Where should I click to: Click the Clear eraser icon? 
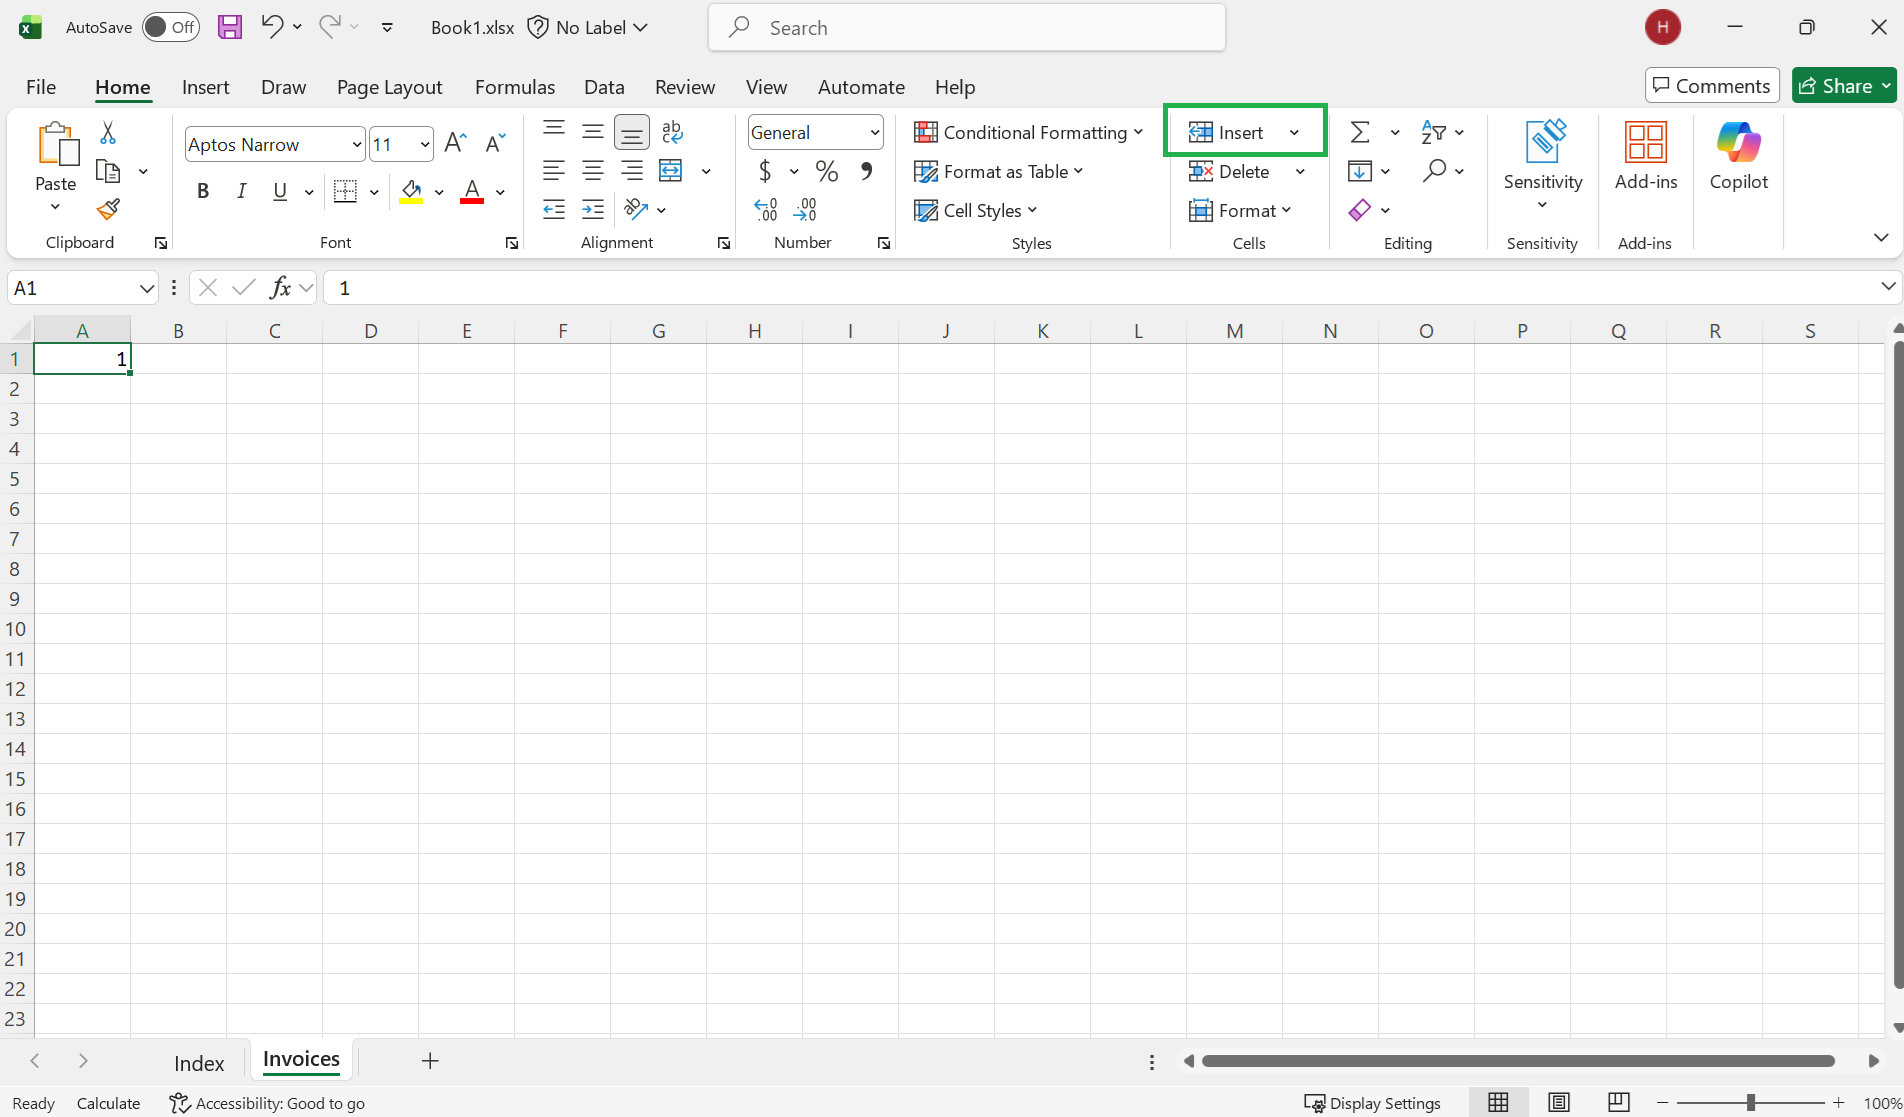[x=1360, y=210]
